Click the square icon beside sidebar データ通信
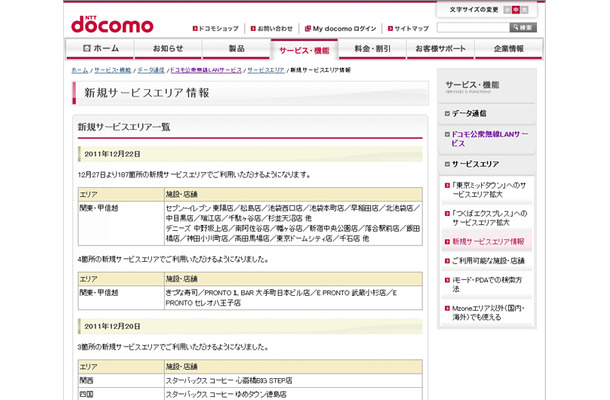The width and height of the screenshot is (610, 400). pyautogui.click(x=447, y=114)
